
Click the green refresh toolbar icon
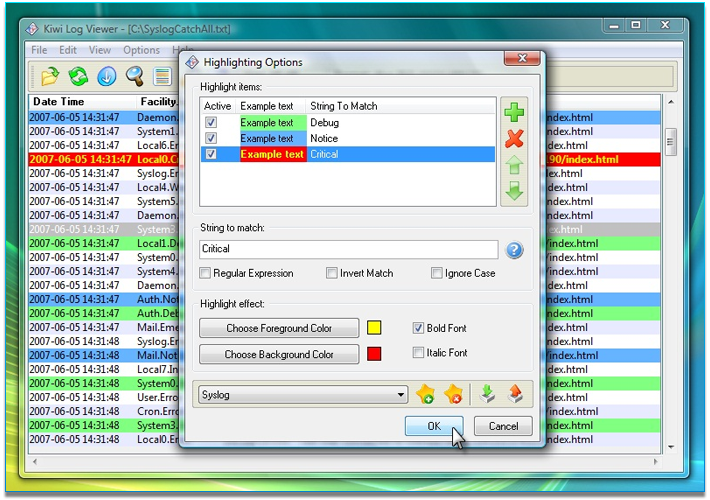click(x=78, y=76)
